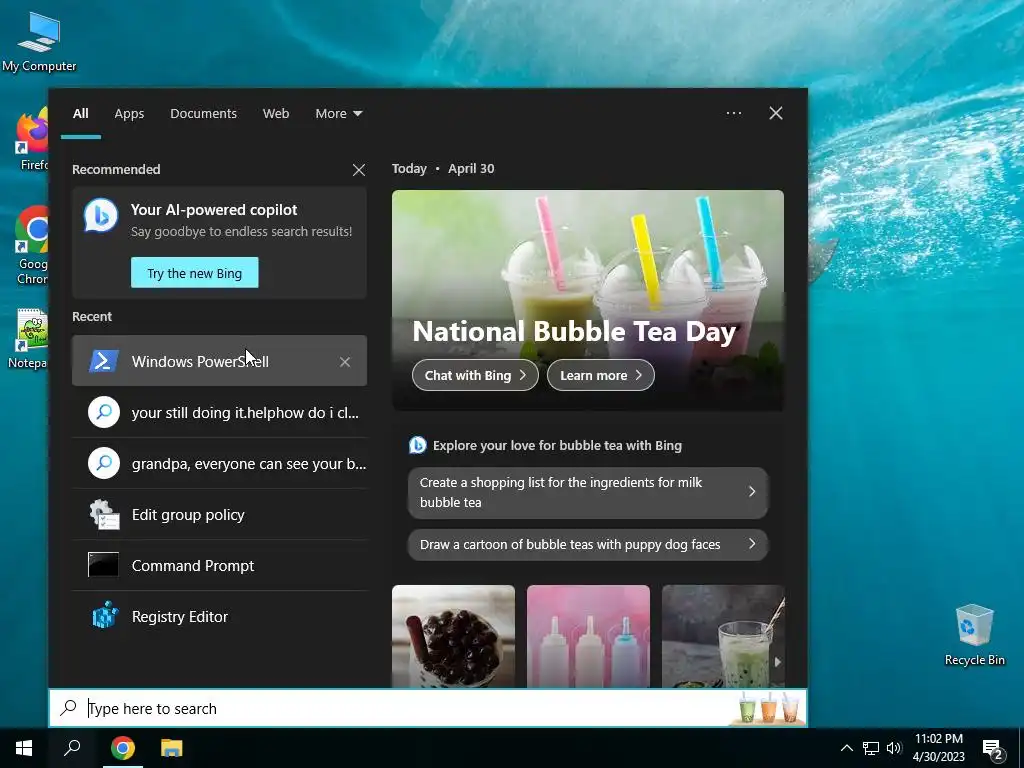Open the 'grandpa, everyone can see' search entry
This screenshot has height=768, width=1024.
click(219, 463)
